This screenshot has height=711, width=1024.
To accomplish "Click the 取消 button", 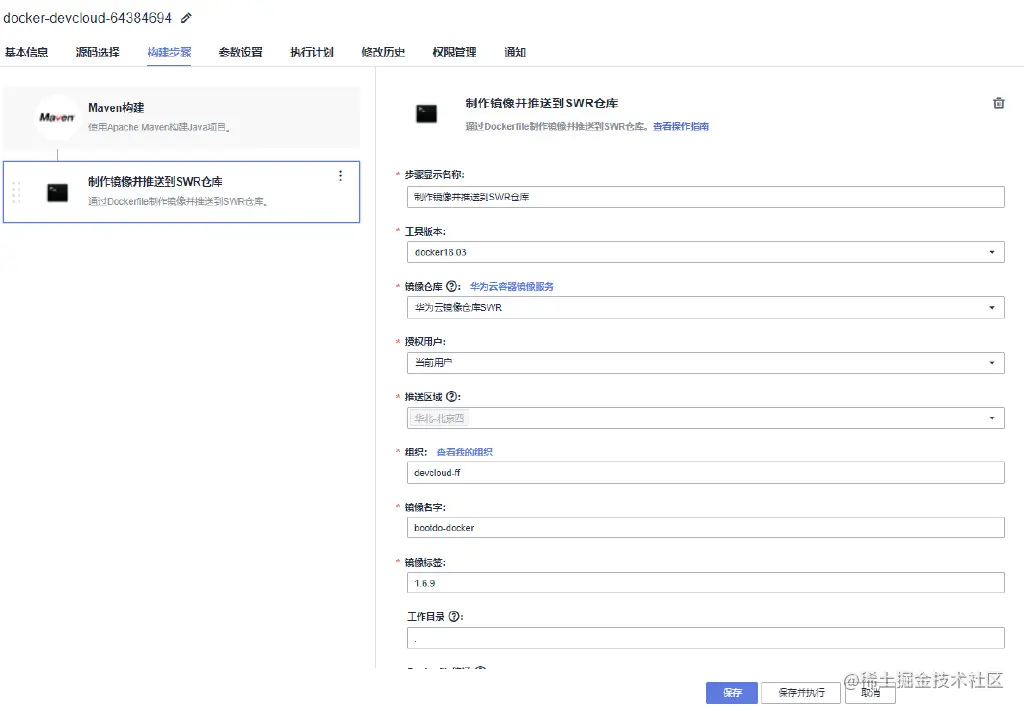I will 870,693.
